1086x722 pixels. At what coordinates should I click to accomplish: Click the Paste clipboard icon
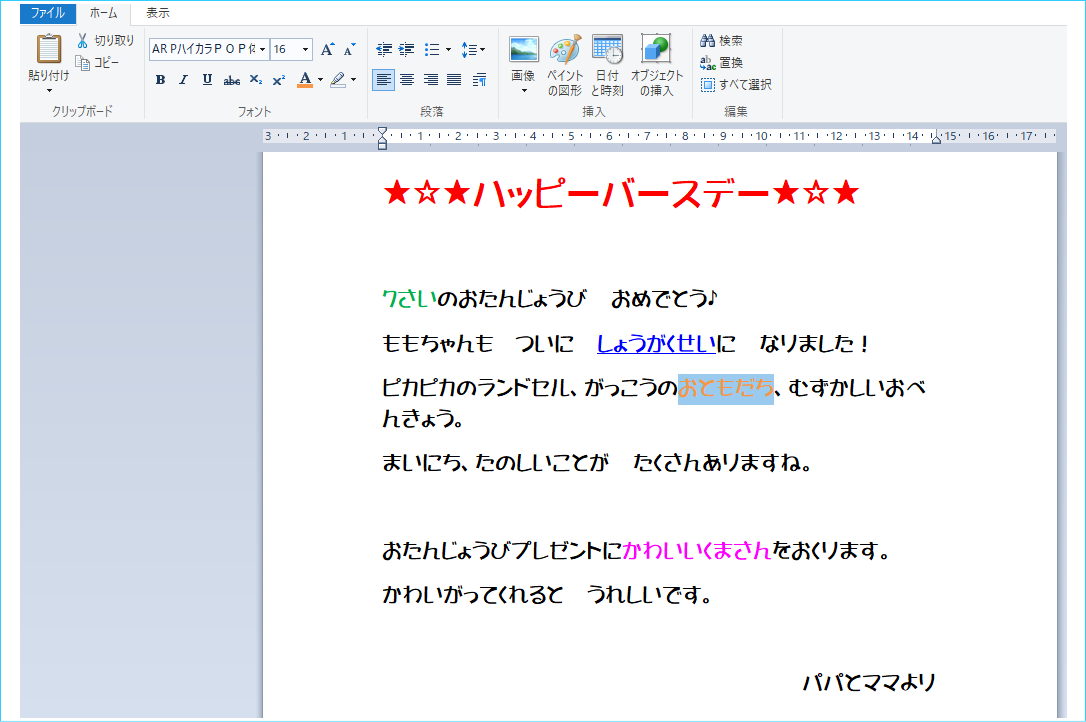pos(48,50)
